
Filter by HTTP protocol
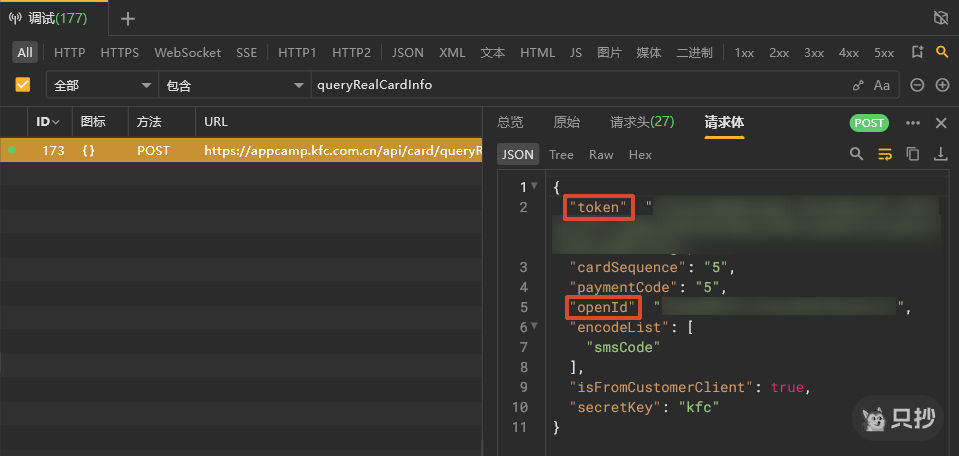click(70, 53)
